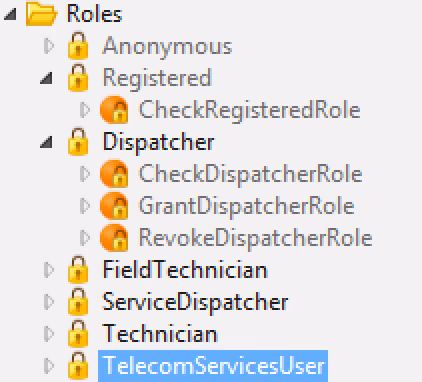422x382 pixels.
Task: Select the Technician role label
Action: [x=160, y=334]
